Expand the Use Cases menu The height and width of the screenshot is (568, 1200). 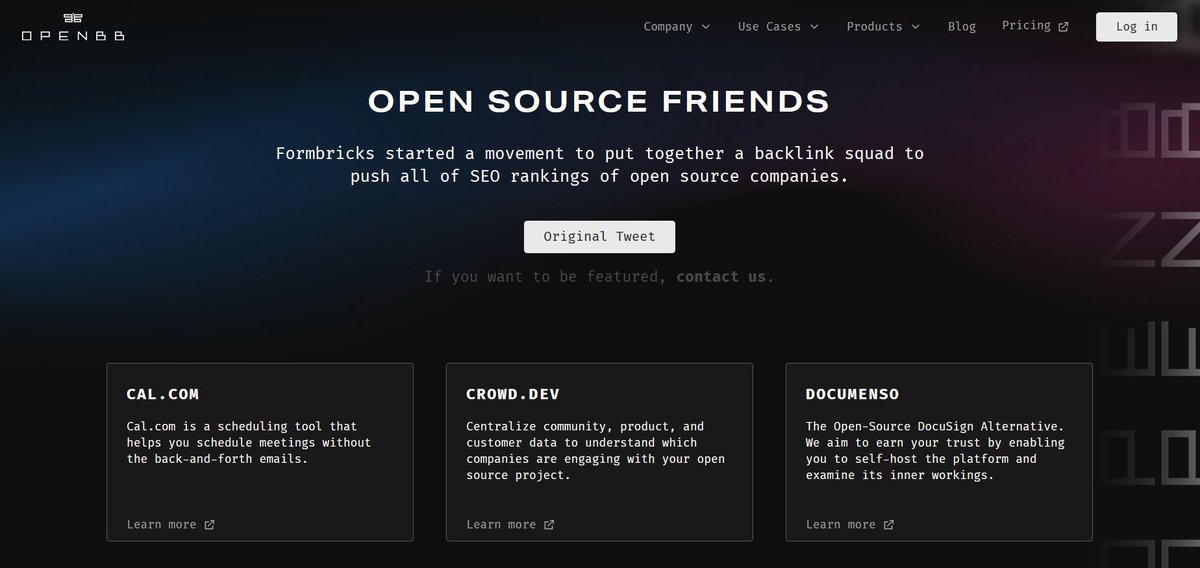click(778, 27)
